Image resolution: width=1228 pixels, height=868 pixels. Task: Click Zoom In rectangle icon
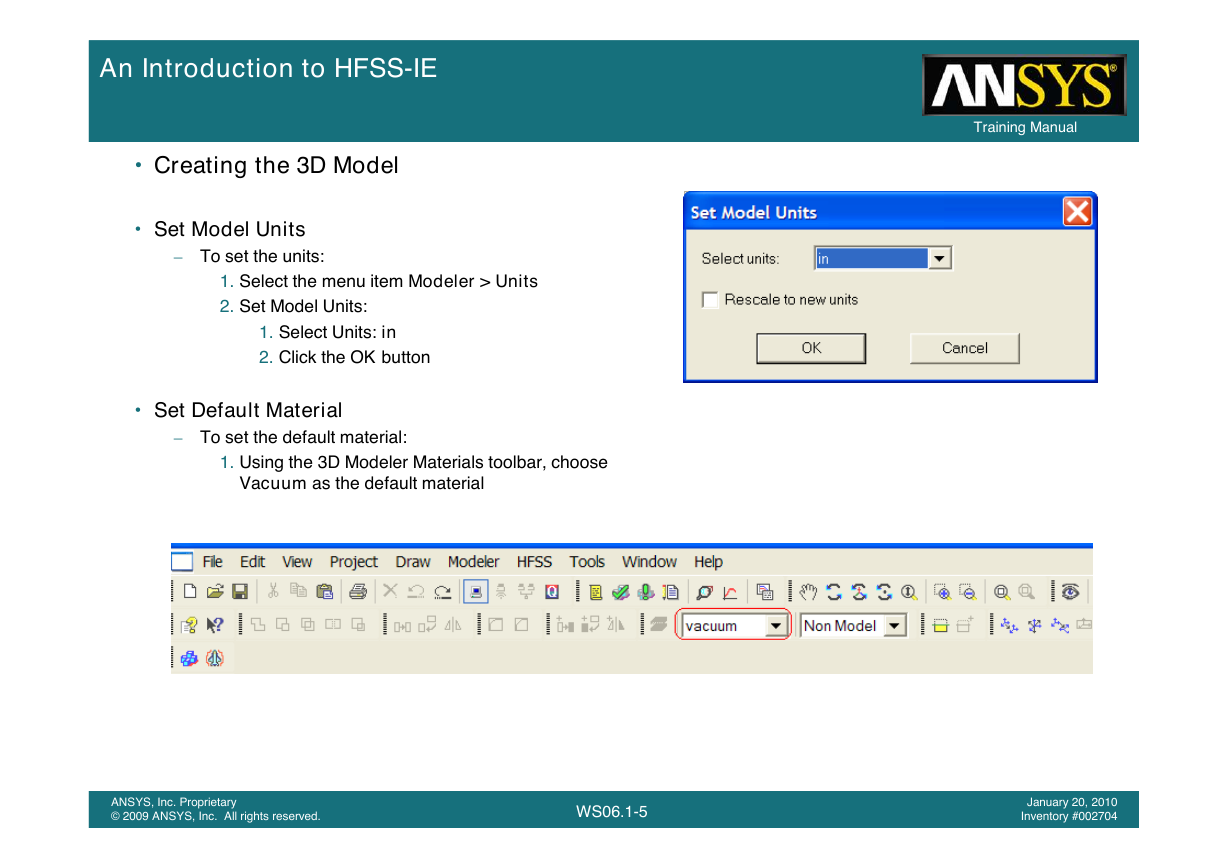coord(942,592)
